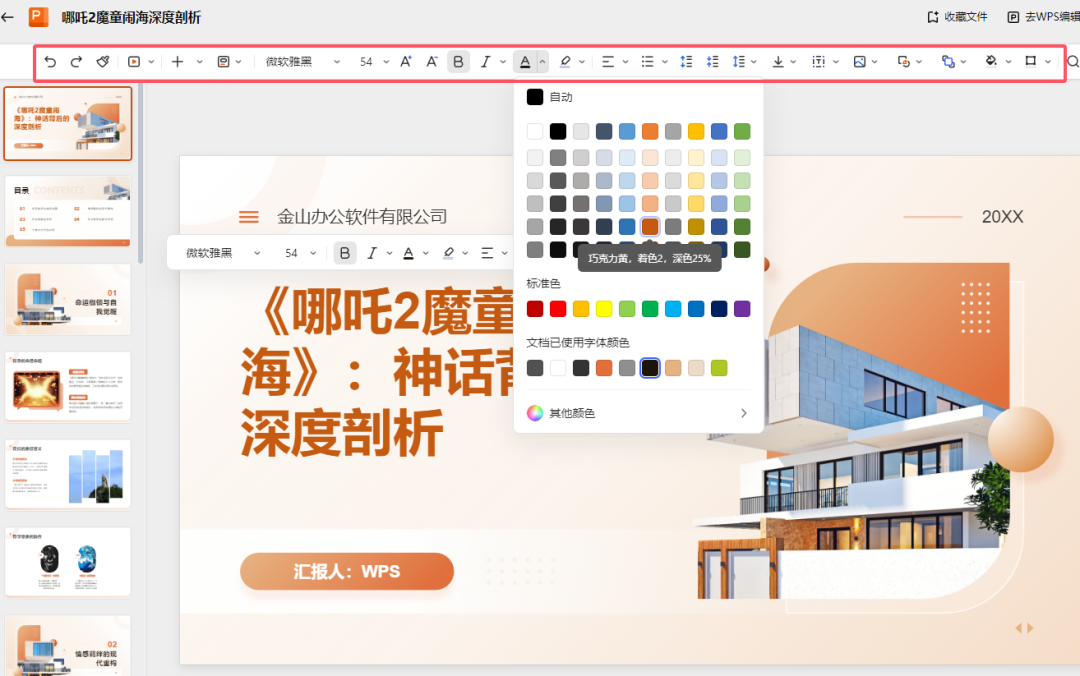Open the font name dropdown showing 微软雅黑 in top toolbar
Viewport: 1080px width, 676px height.
point(302,61)
